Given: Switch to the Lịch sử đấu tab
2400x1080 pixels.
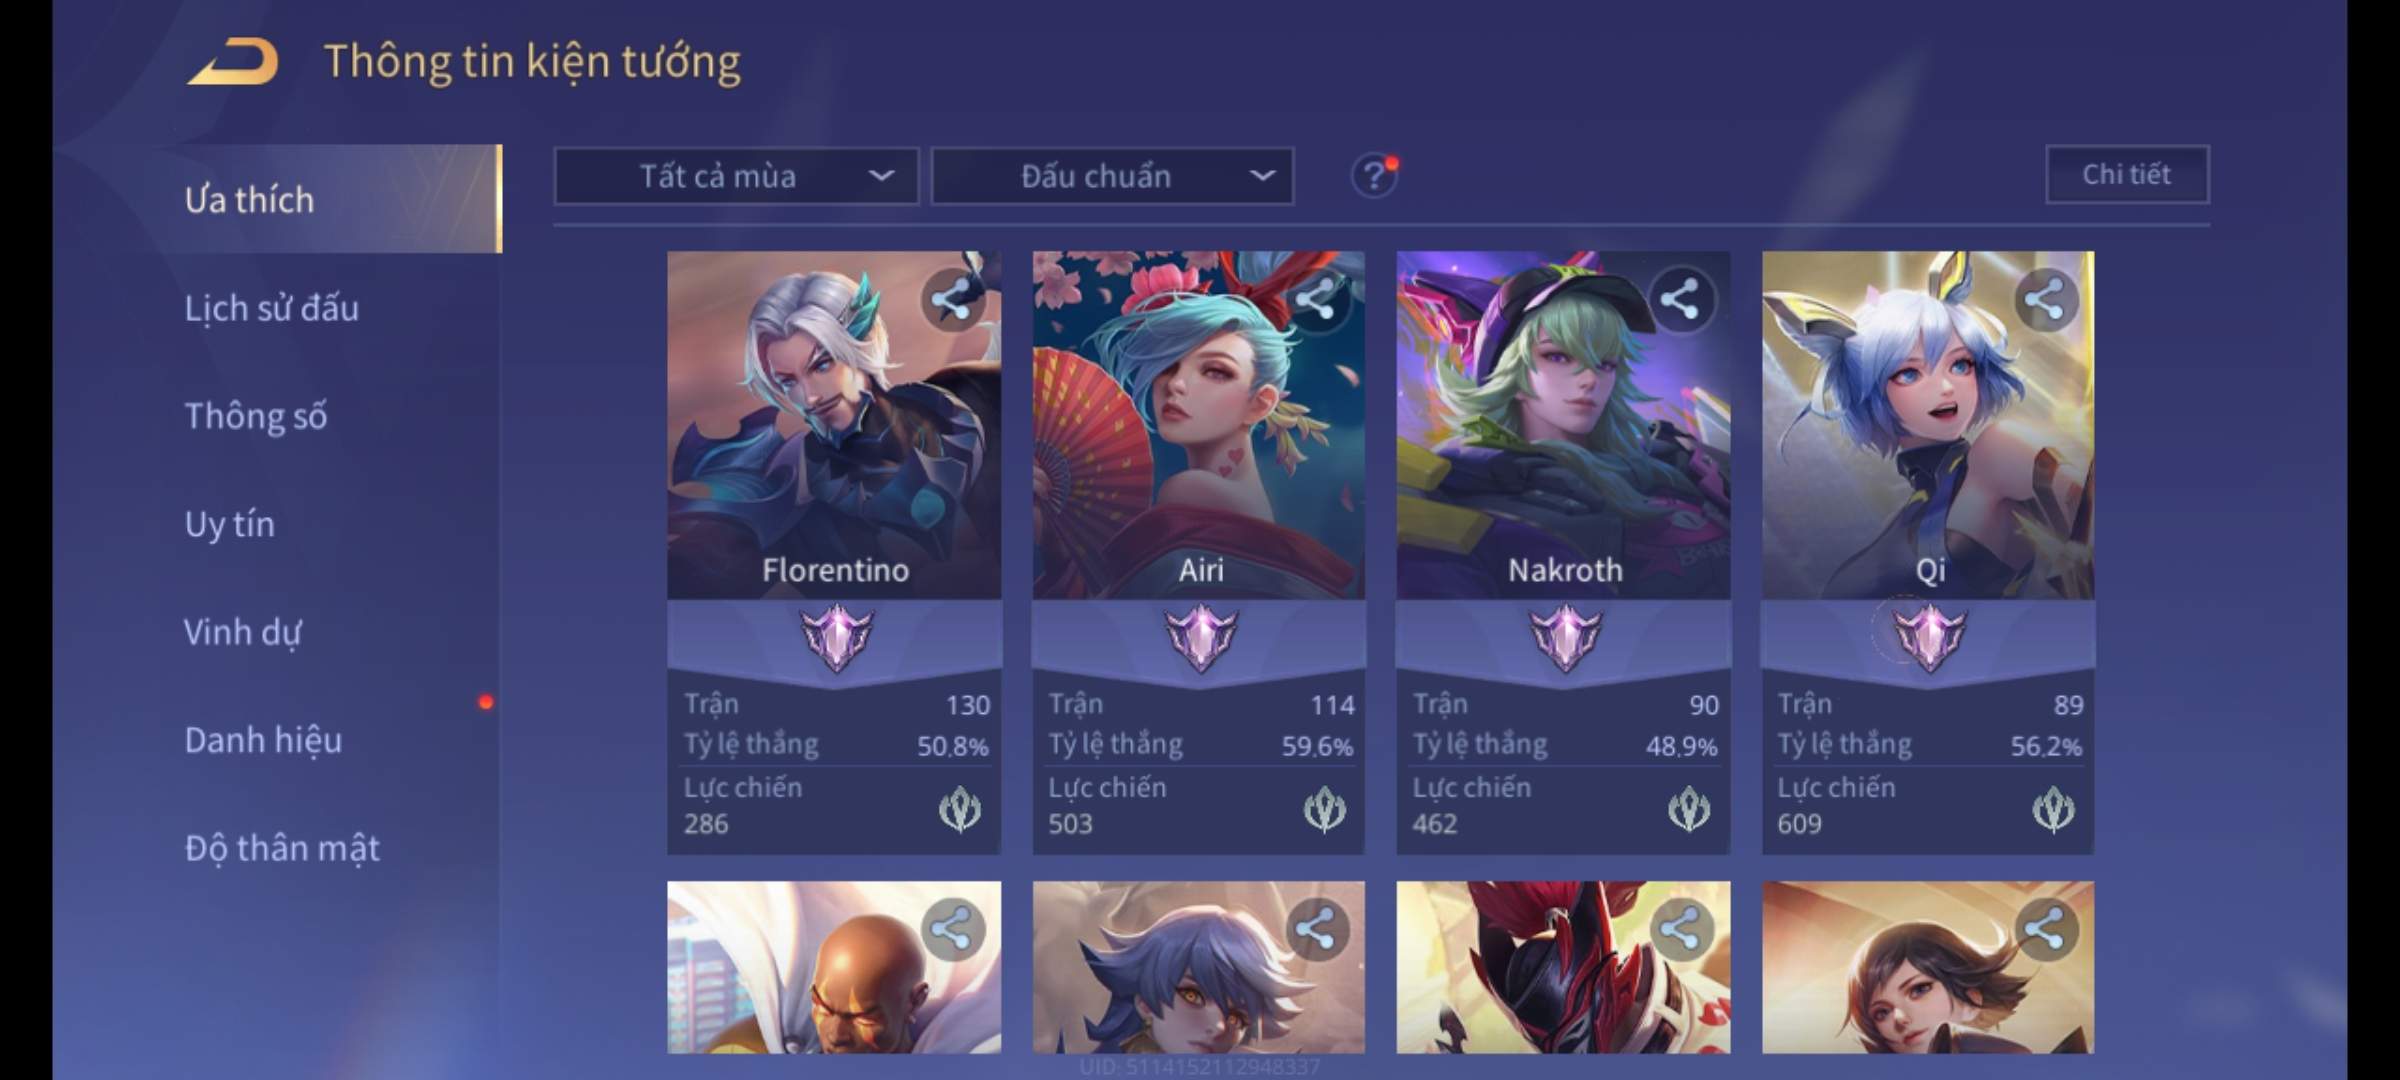Looking at the screenshot, I should coord(271,308).
